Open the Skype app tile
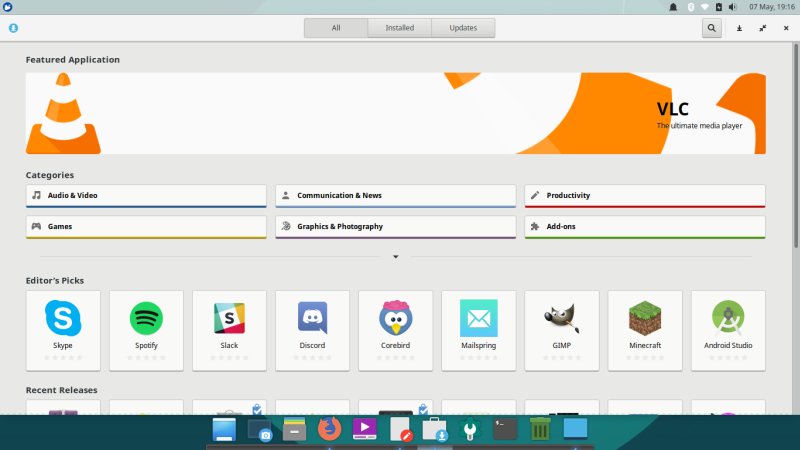Screen dimensions: 800x450 click(x=63, y=331)
